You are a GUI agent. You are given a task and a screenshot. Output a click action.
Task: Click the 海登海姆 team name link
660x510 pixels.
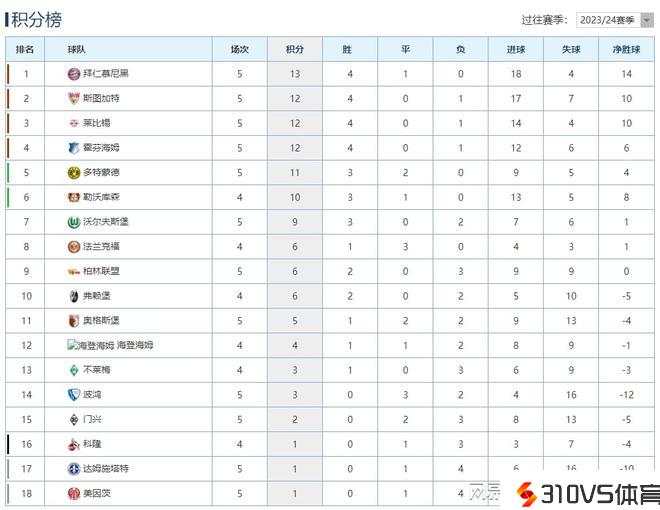point(134,345)
